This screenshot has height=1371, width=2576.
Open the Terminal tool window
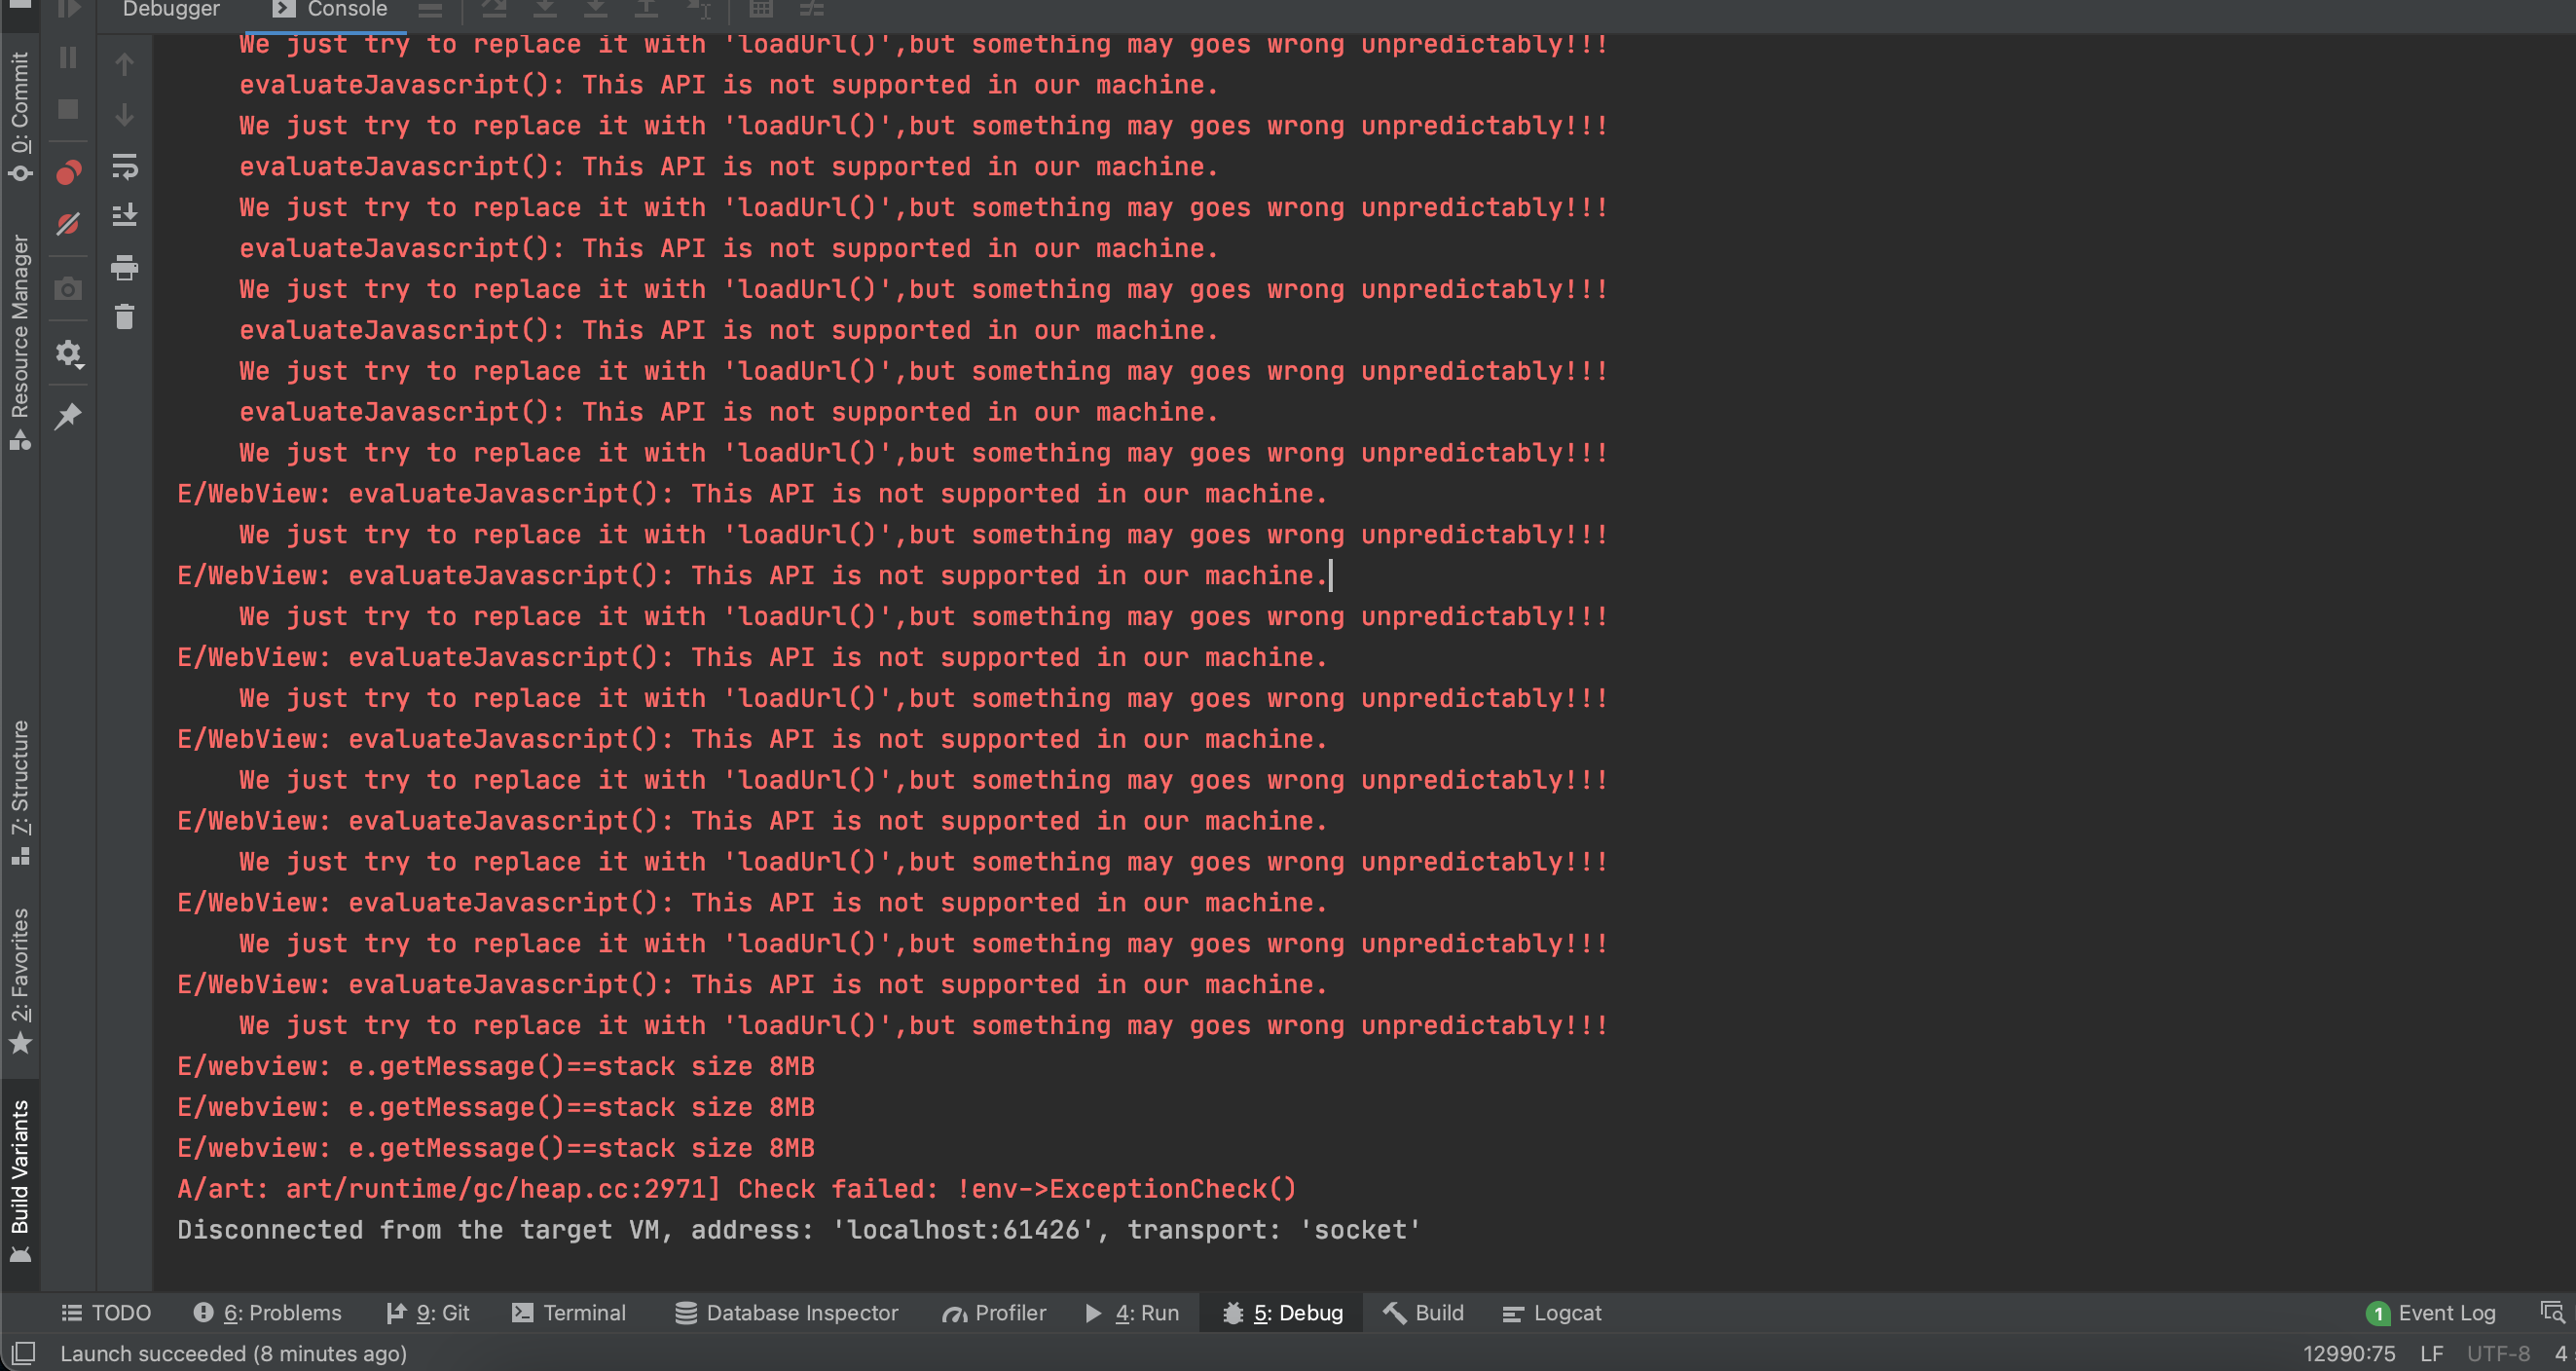pos(569,1313)
